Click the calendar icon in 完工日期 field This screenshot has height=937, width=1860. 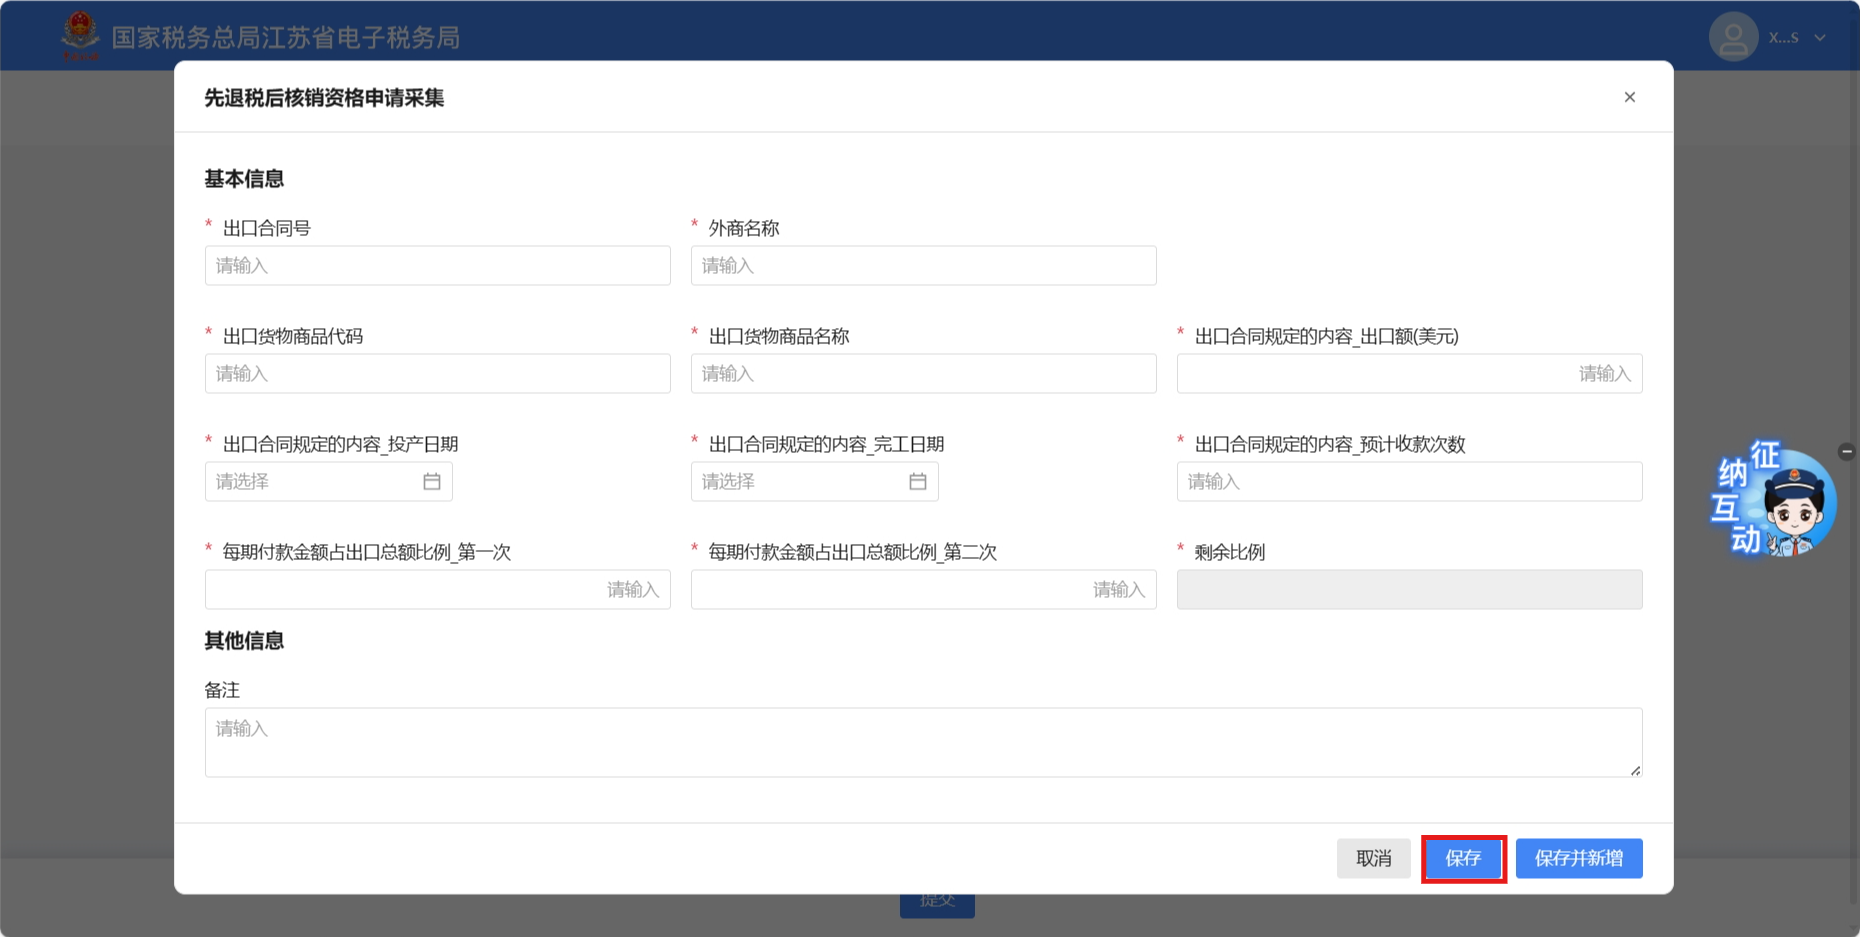click(918, 482)
